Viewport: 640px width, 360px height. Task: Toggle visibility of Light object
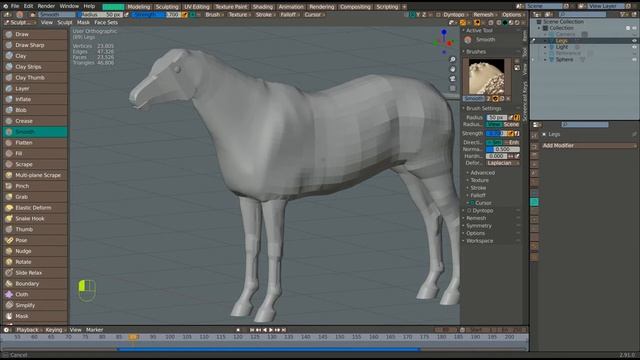pyautogui.click(x=634, y=47)
